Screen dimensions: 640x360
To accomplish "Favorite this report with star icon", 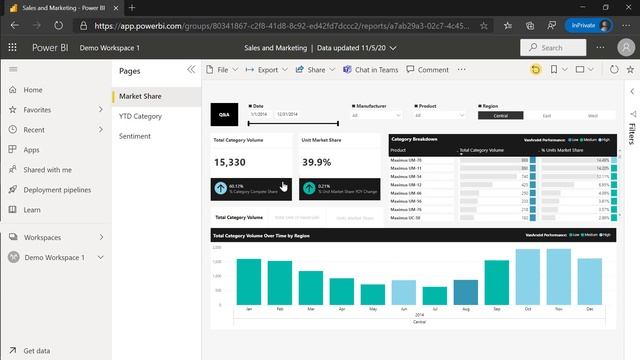I will point(630,70).
